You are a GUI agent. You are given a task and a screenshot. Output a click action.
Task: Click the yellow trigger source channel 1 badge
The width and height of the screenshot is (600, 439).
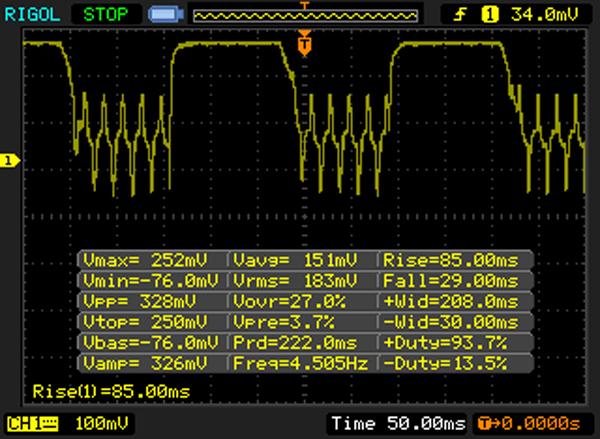pos(490,15)
